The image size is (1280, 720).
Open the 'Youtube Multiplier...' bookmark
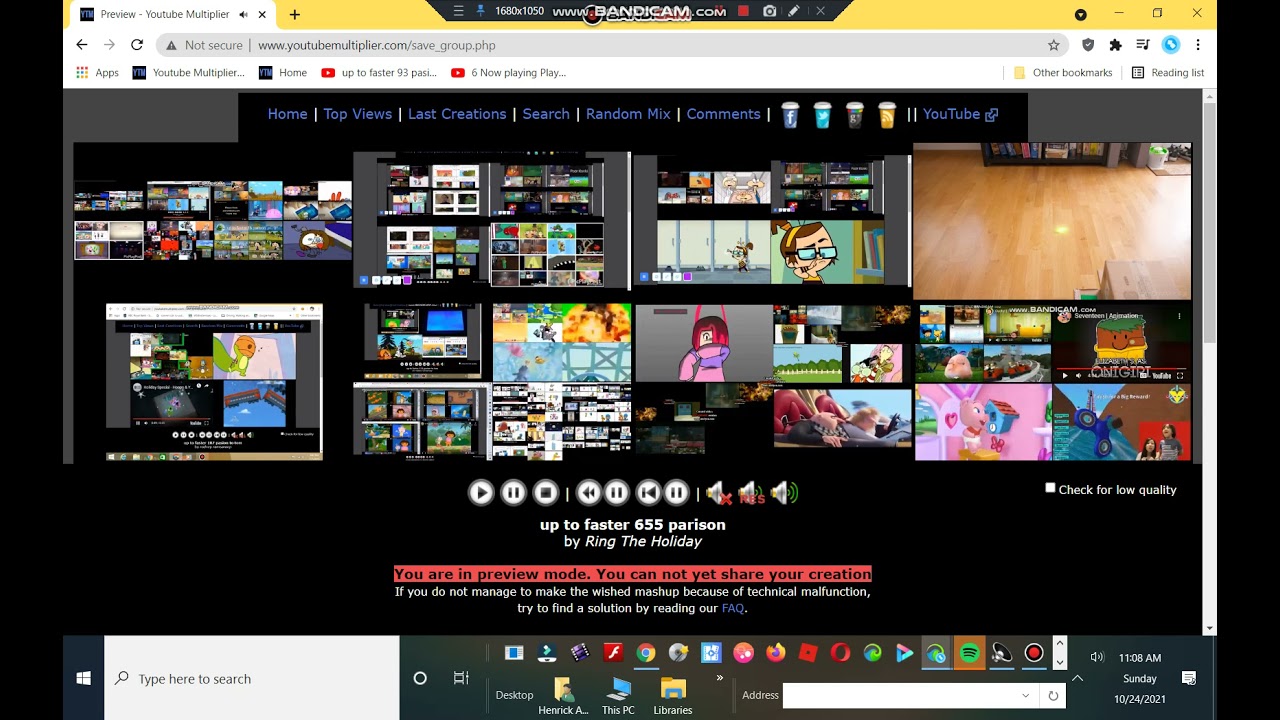tap(188, 72)
